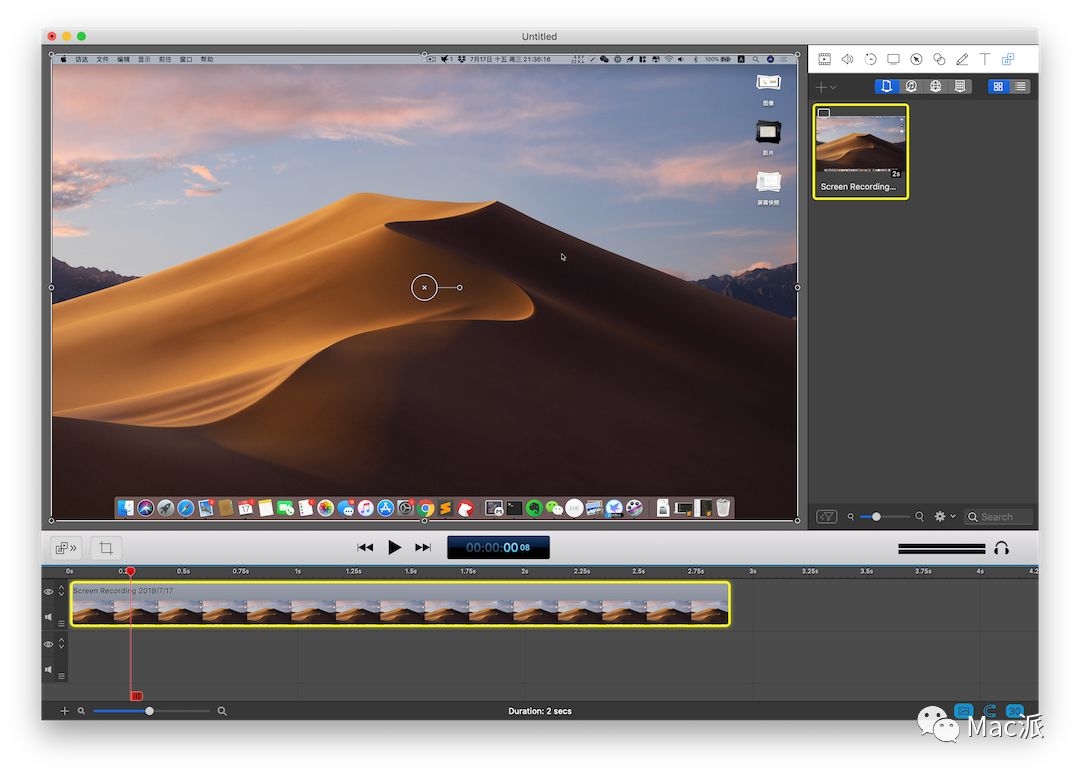Screen dimensions: 1080x775
Task: Click the 2s mark on timeline ruler
Action: [x=525, y=571]
